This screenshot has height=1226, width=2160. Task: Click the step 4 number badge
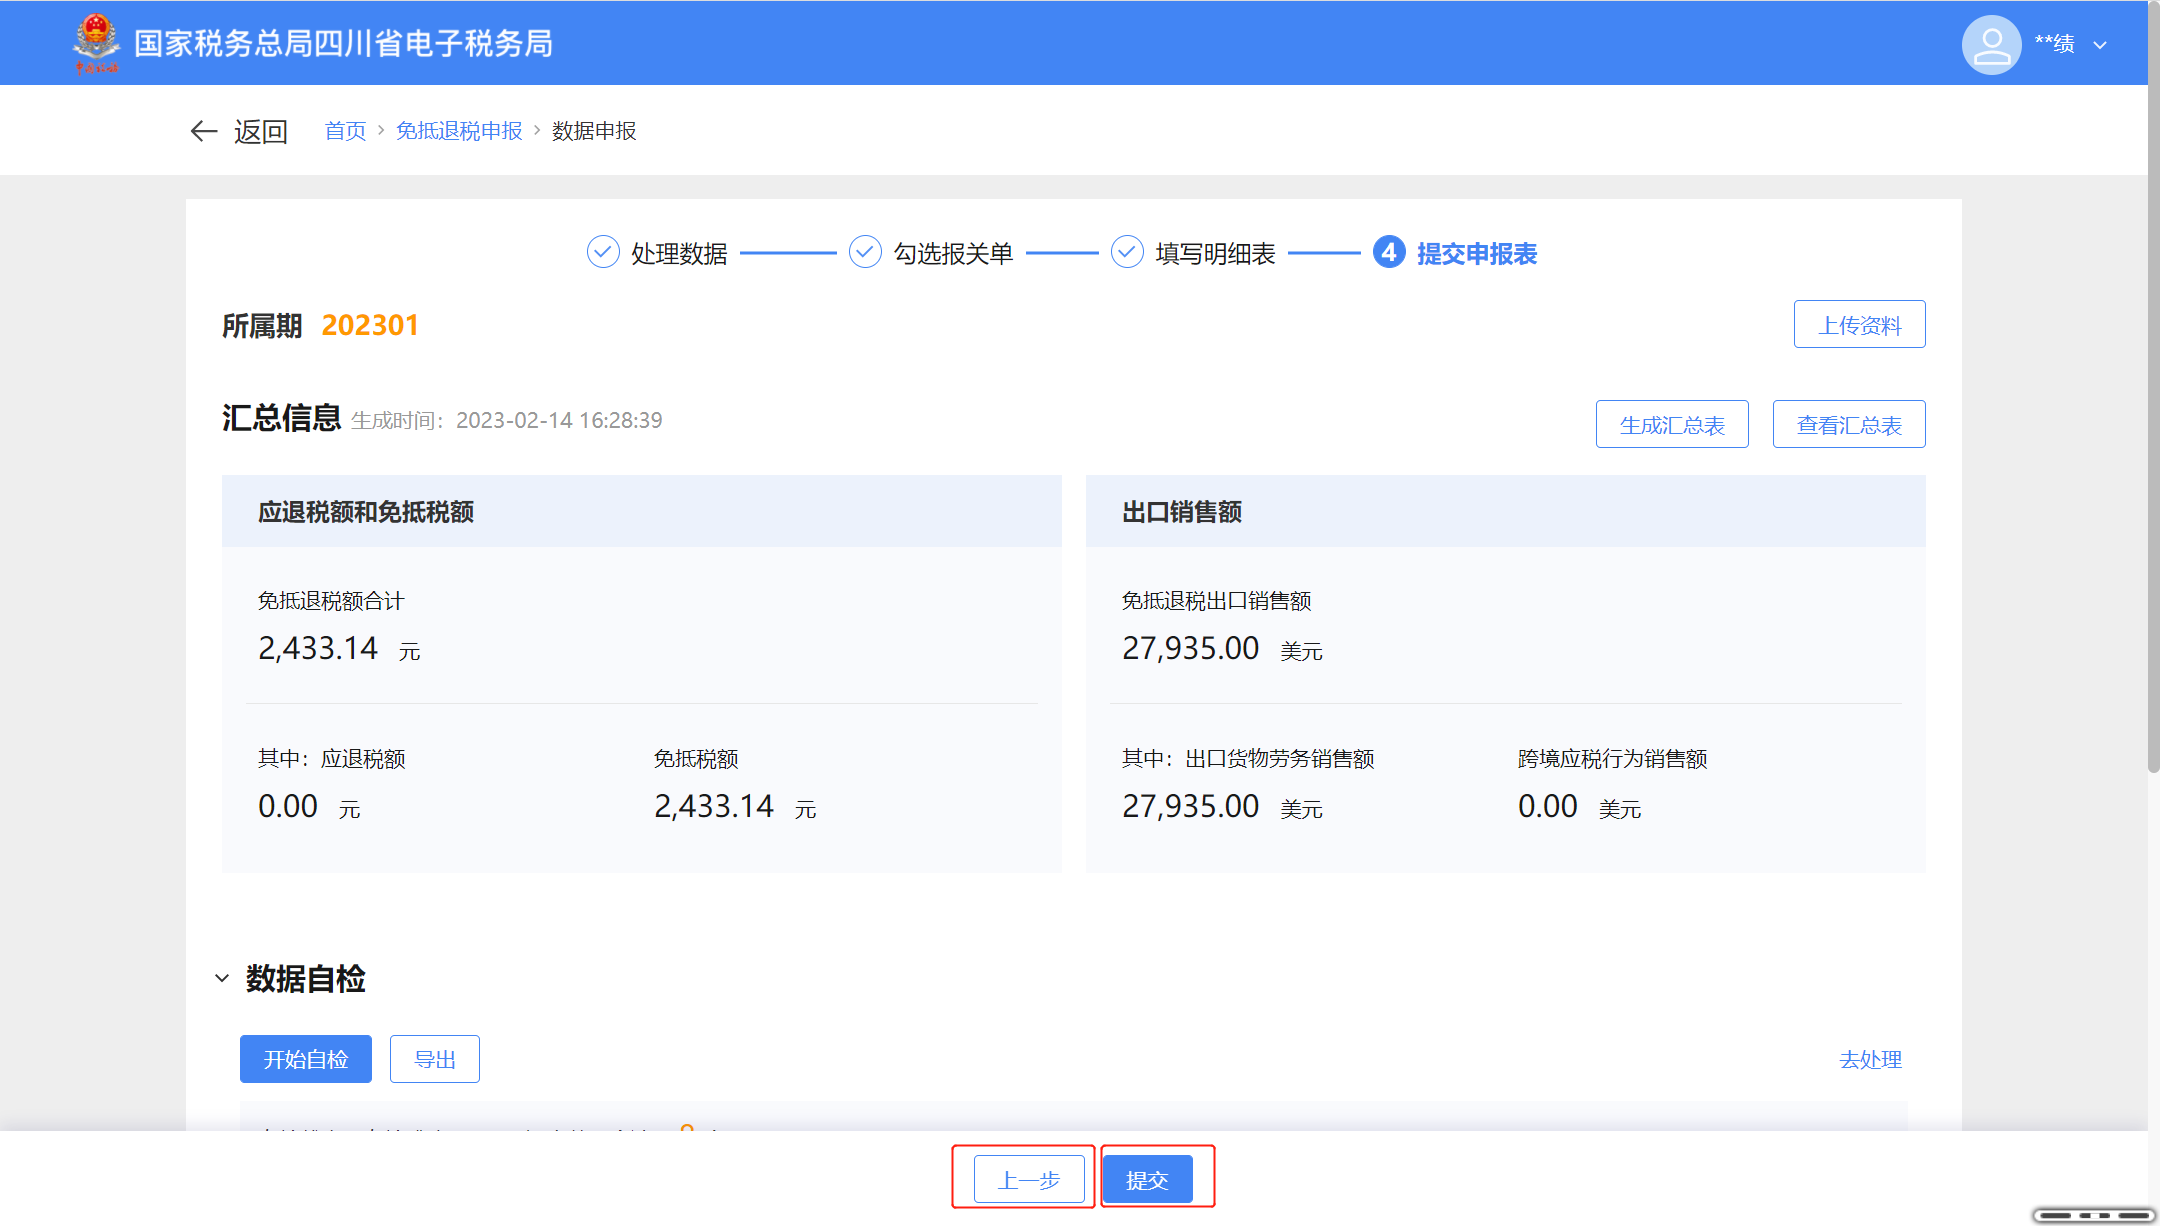tap(1389, 252)
